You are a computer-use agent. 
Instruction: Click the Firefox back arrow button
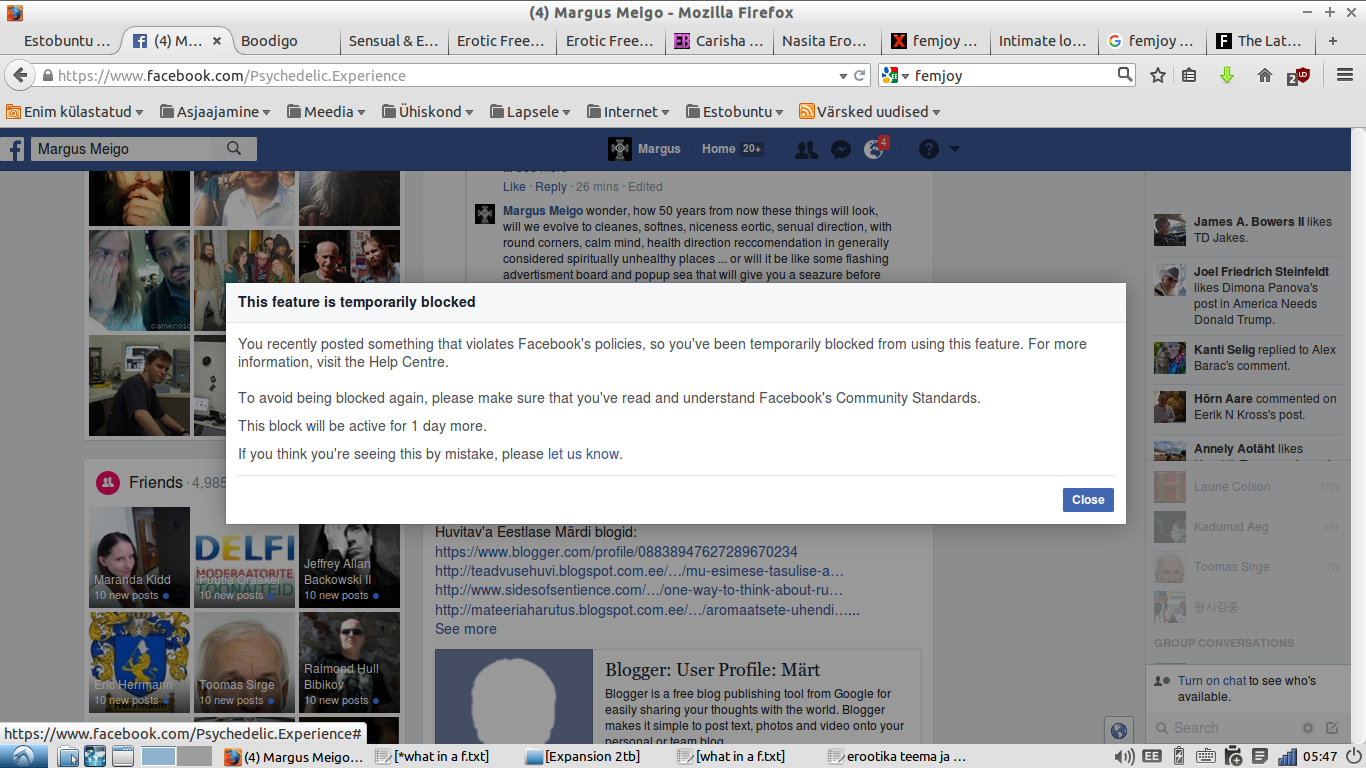point(19,75)
